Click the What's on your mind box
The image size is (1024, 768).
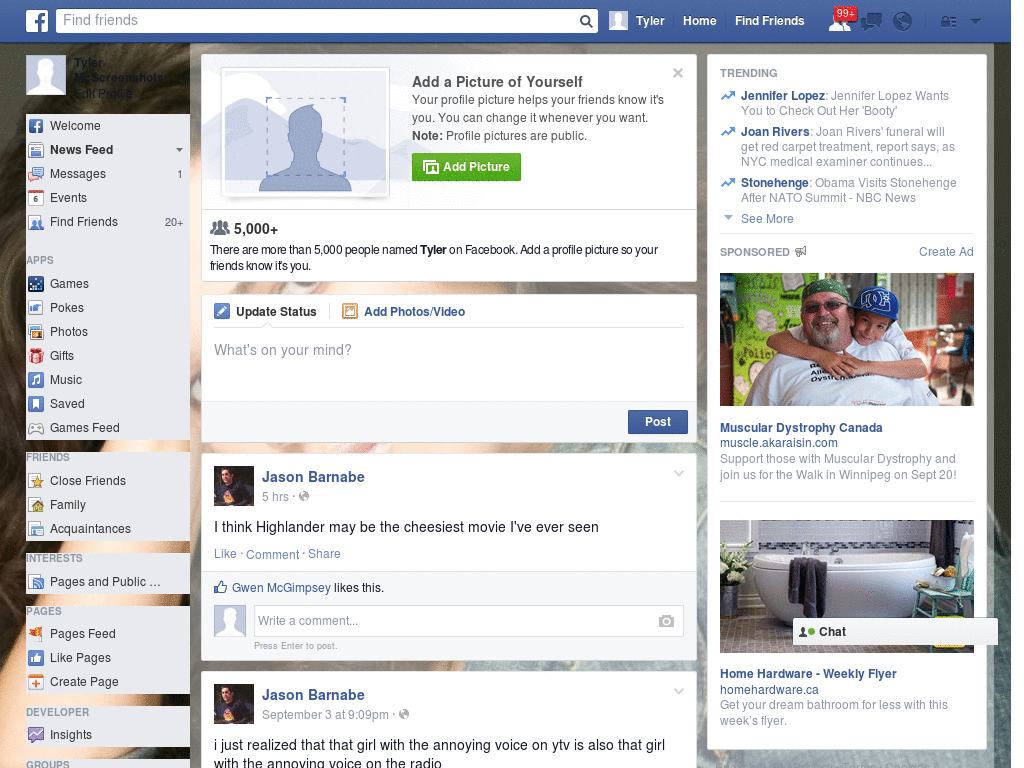coord(449,364)
